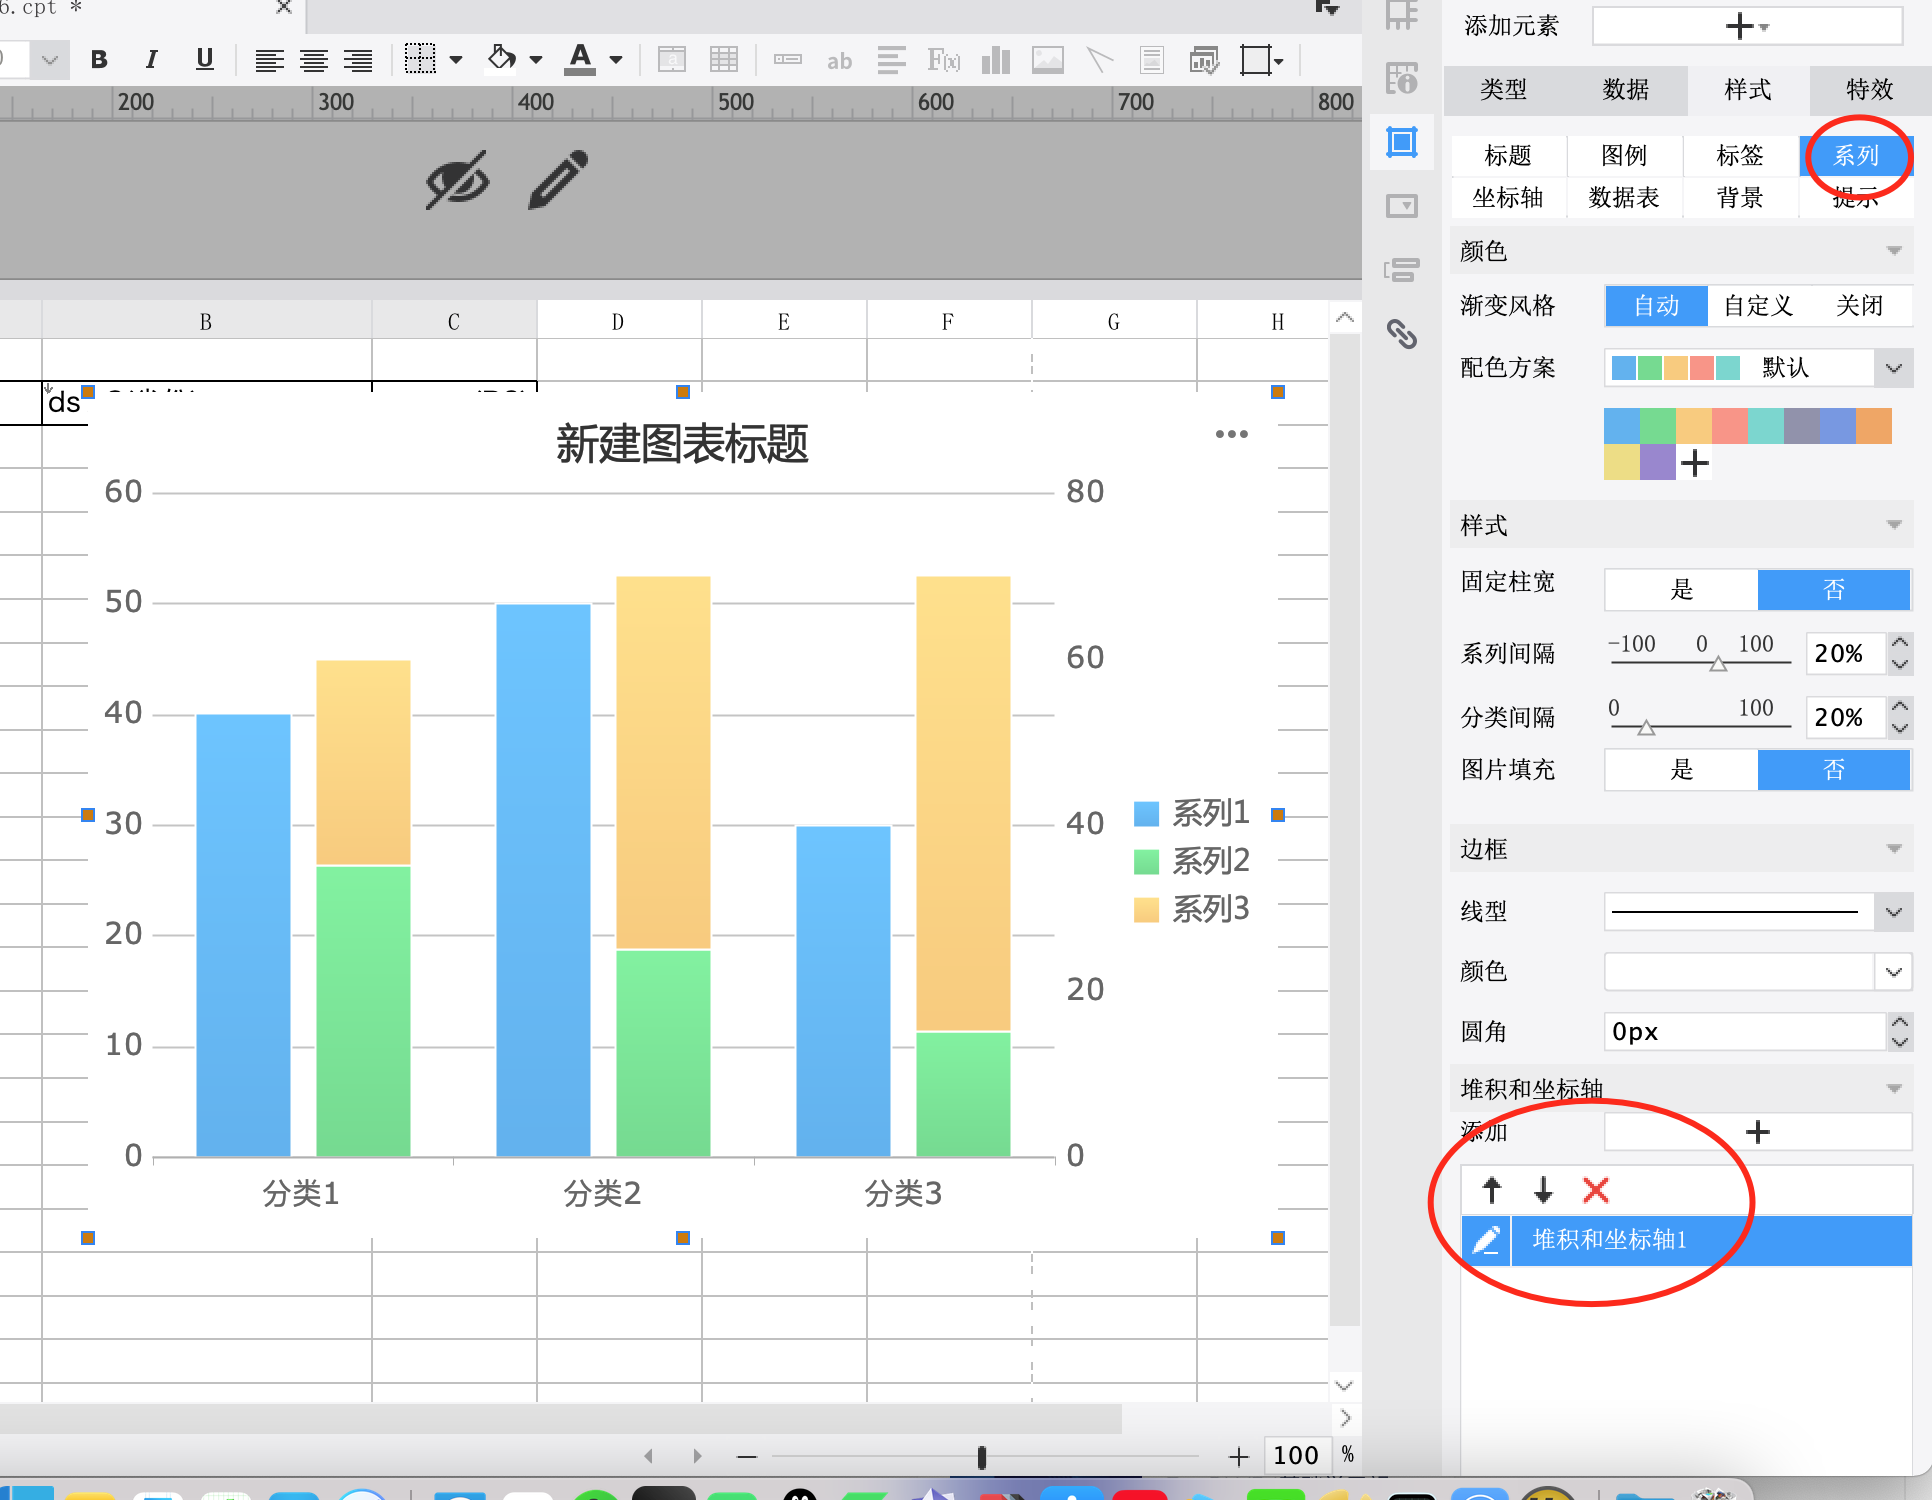Insert plain text with ab icon
The height and width of the screenshot is (1500, 1932).
(x=839, y=61)
